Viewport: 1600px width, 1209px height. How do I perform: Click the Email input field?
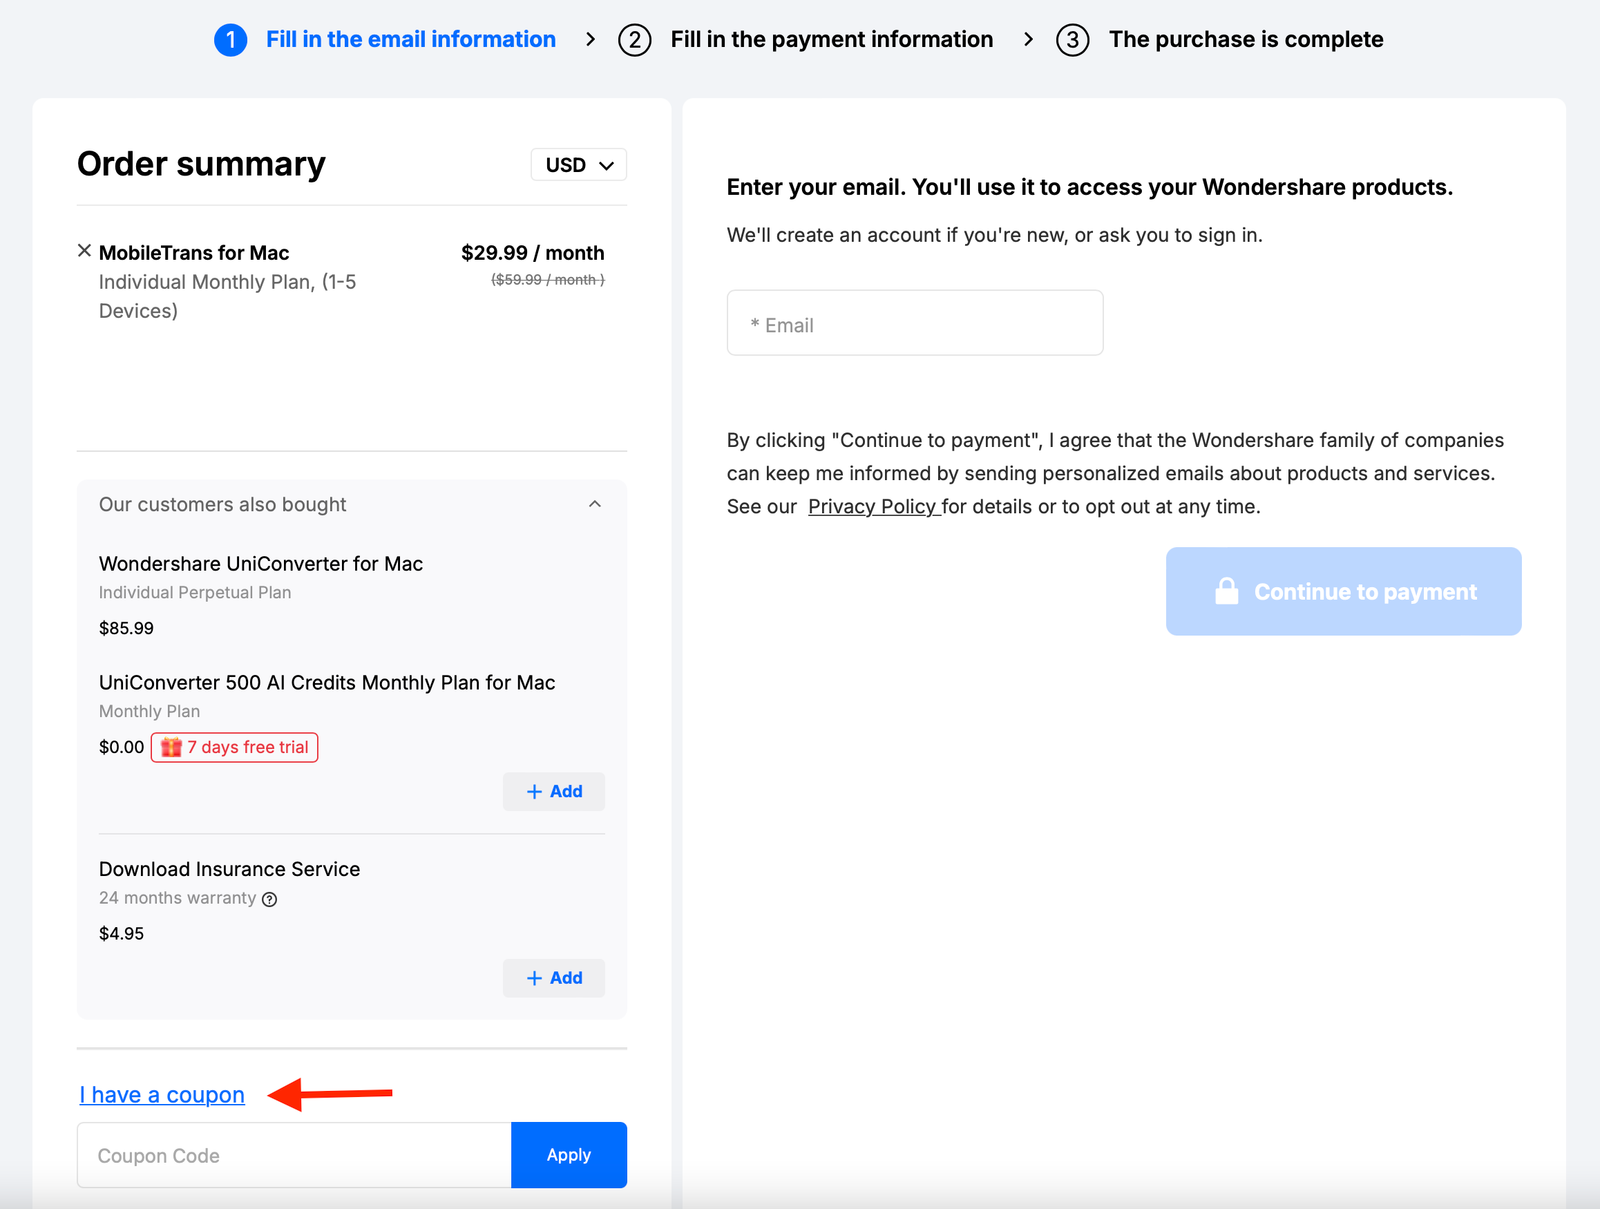915,323
